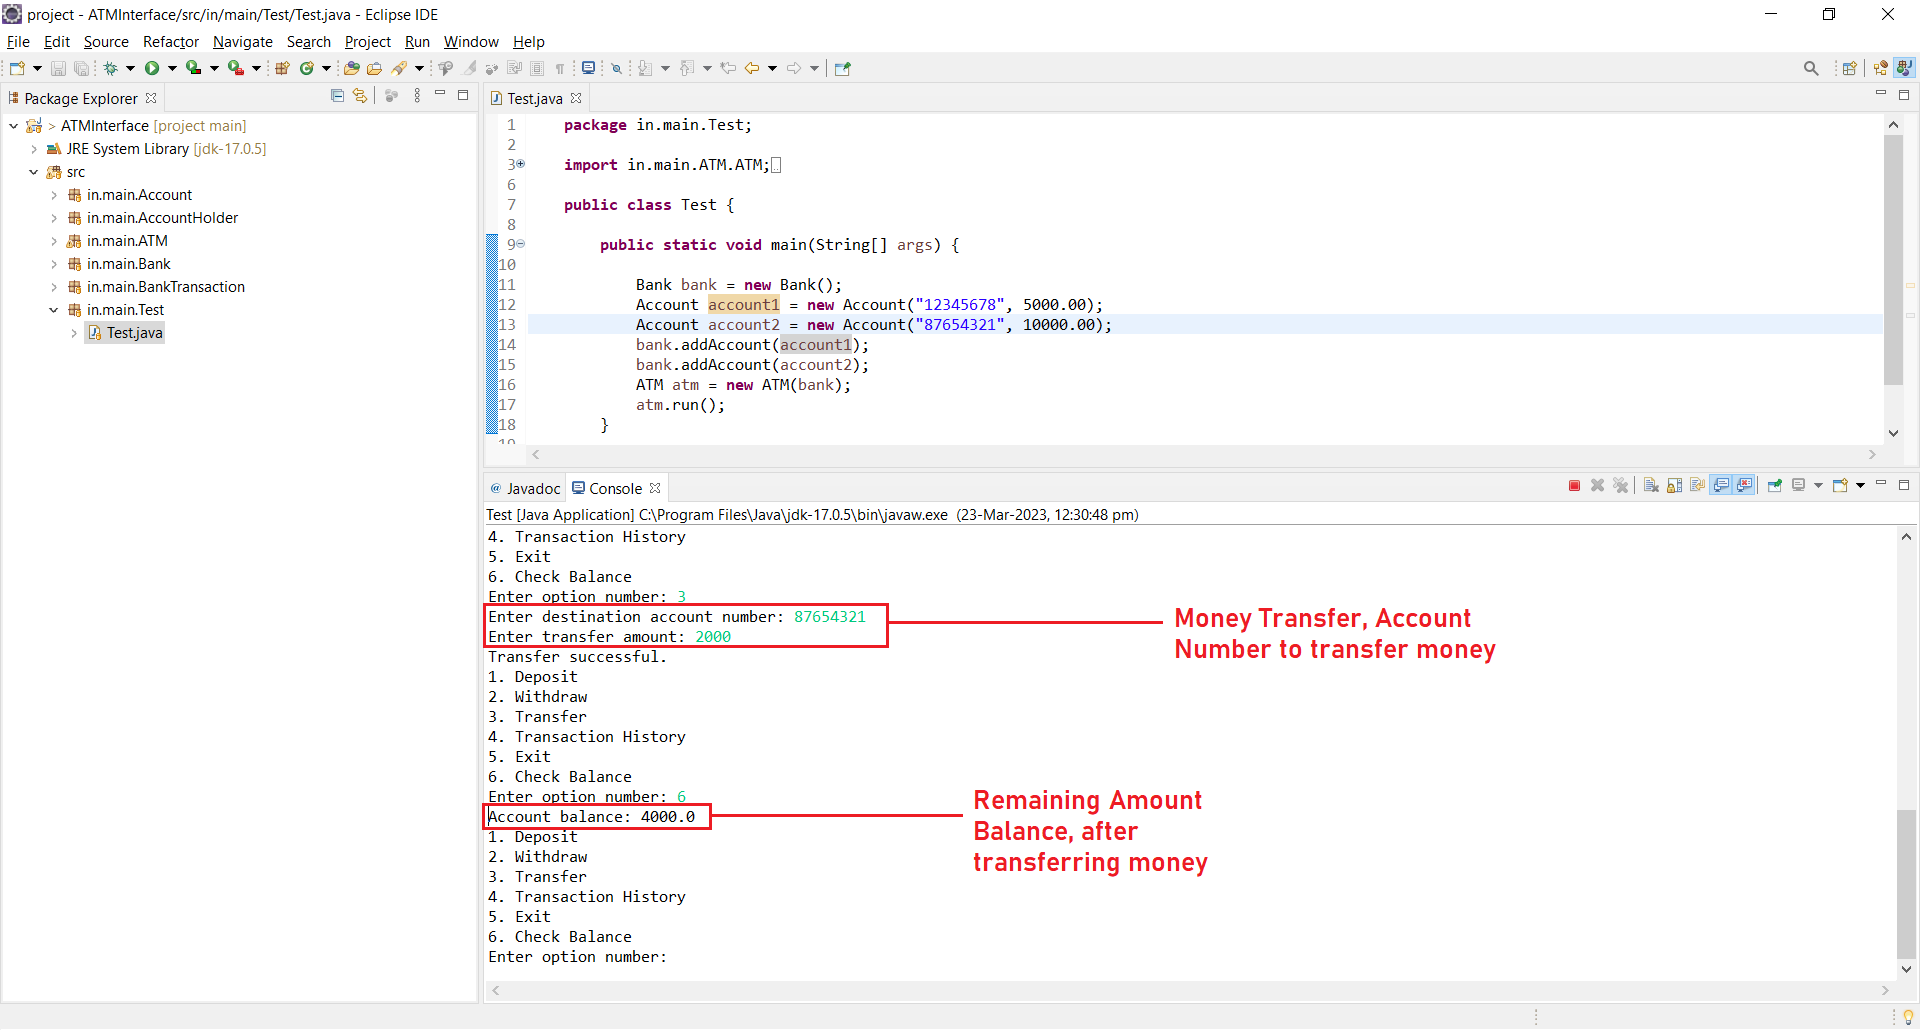Select the Test.java editor tab
This screenshot has width=1924, height=1030.
[535, 98]
